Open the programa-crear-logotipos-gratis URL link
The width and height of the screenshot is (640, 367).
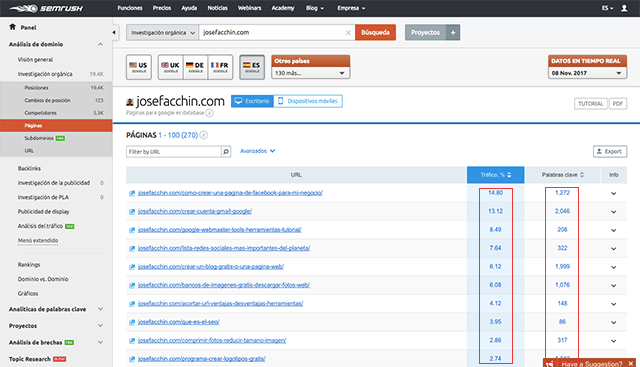pos(202,359)
